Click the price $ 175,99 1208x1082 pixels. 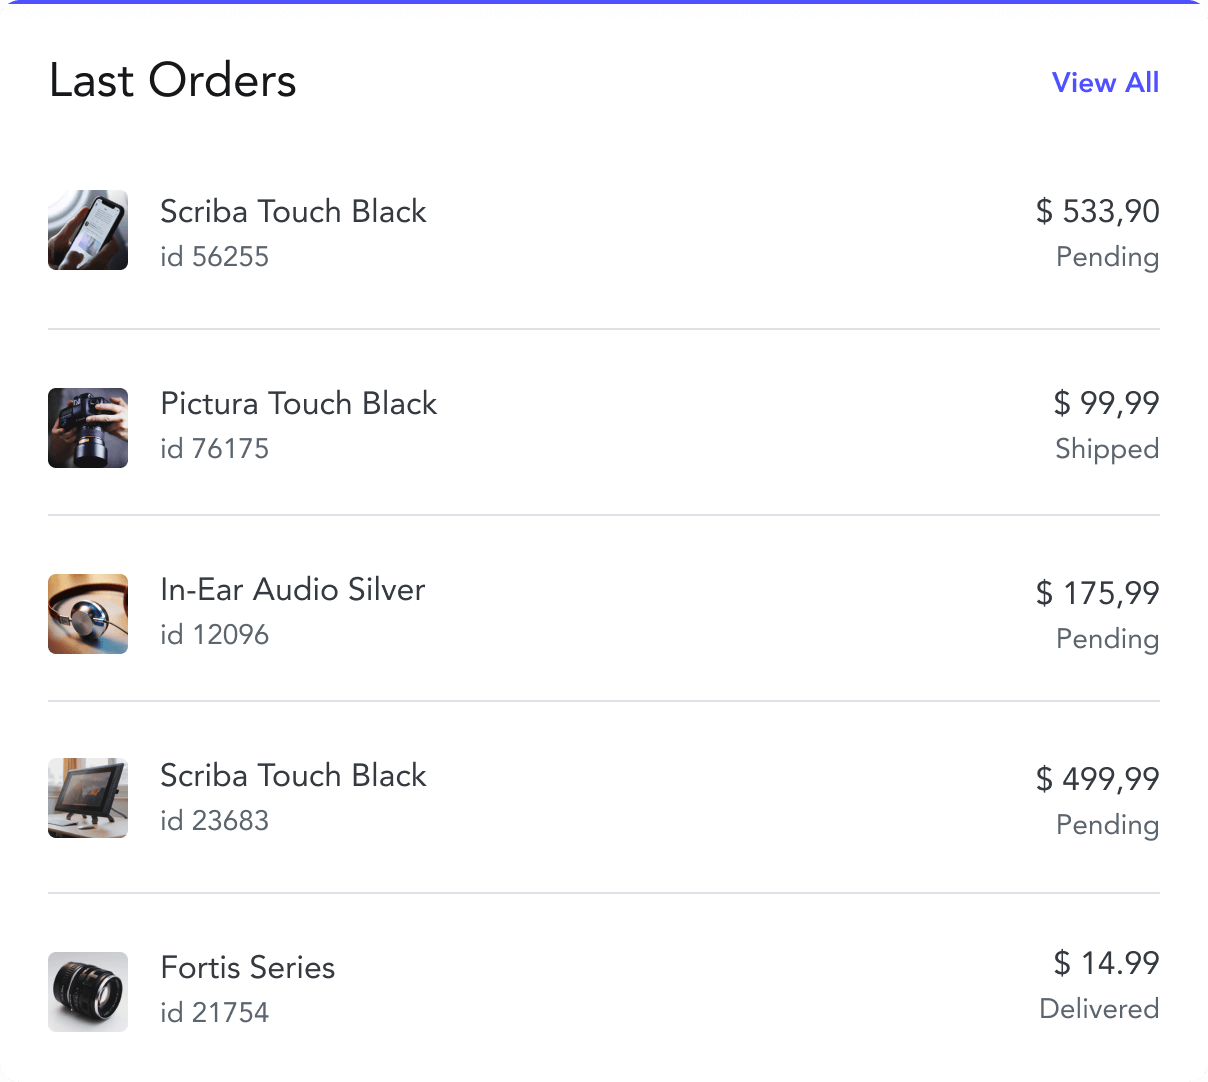[x=1097, y=593]
